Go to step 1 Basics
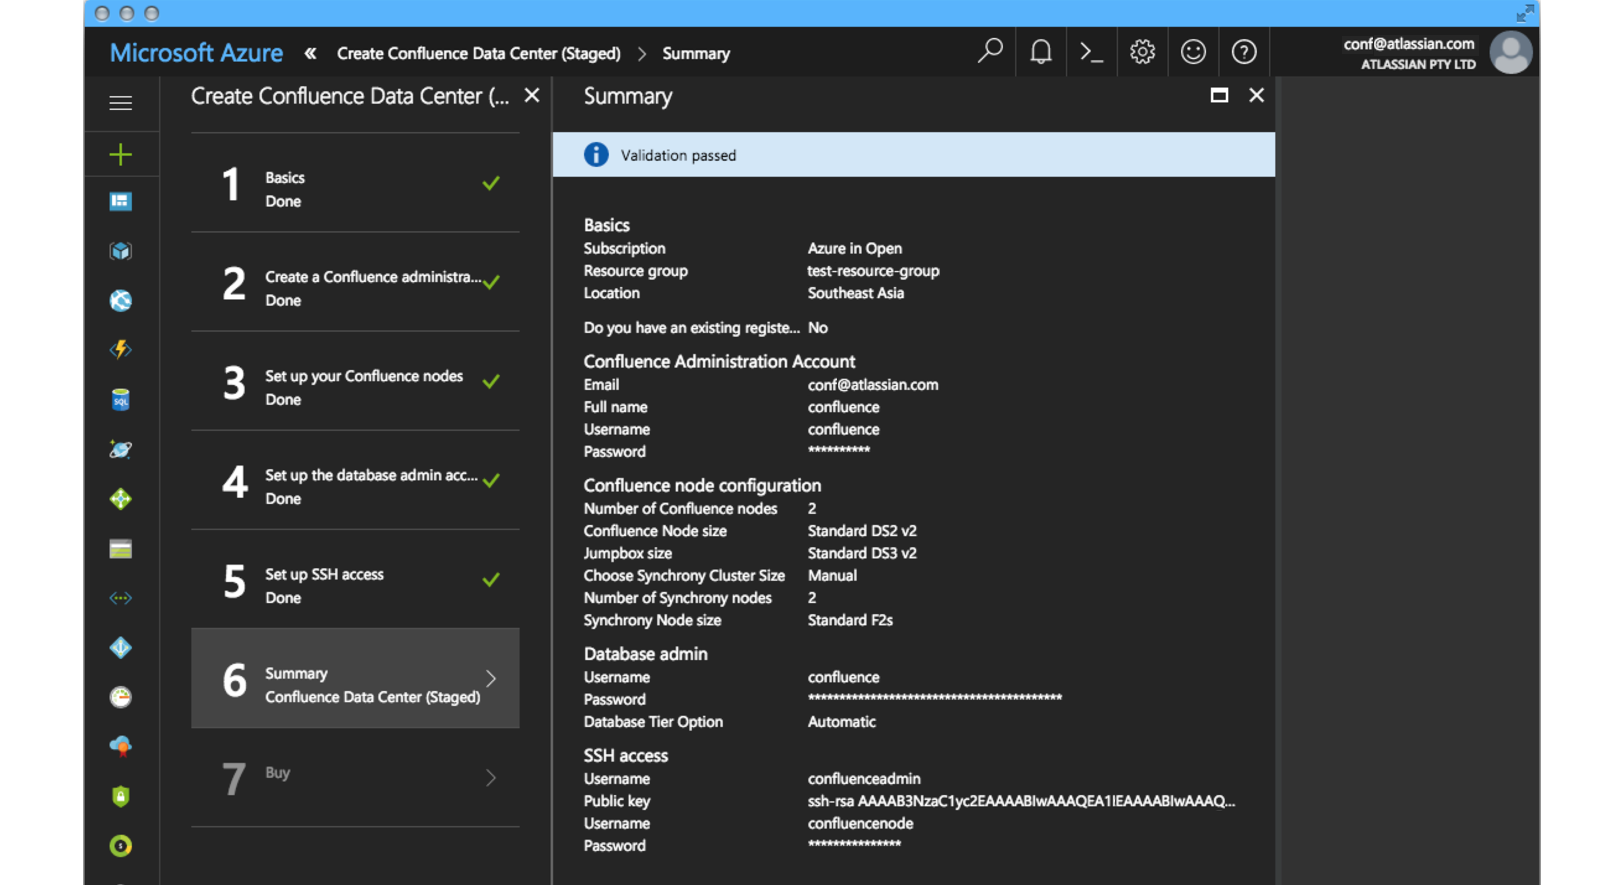This screenshot has width=1617, height=886. 355,185
